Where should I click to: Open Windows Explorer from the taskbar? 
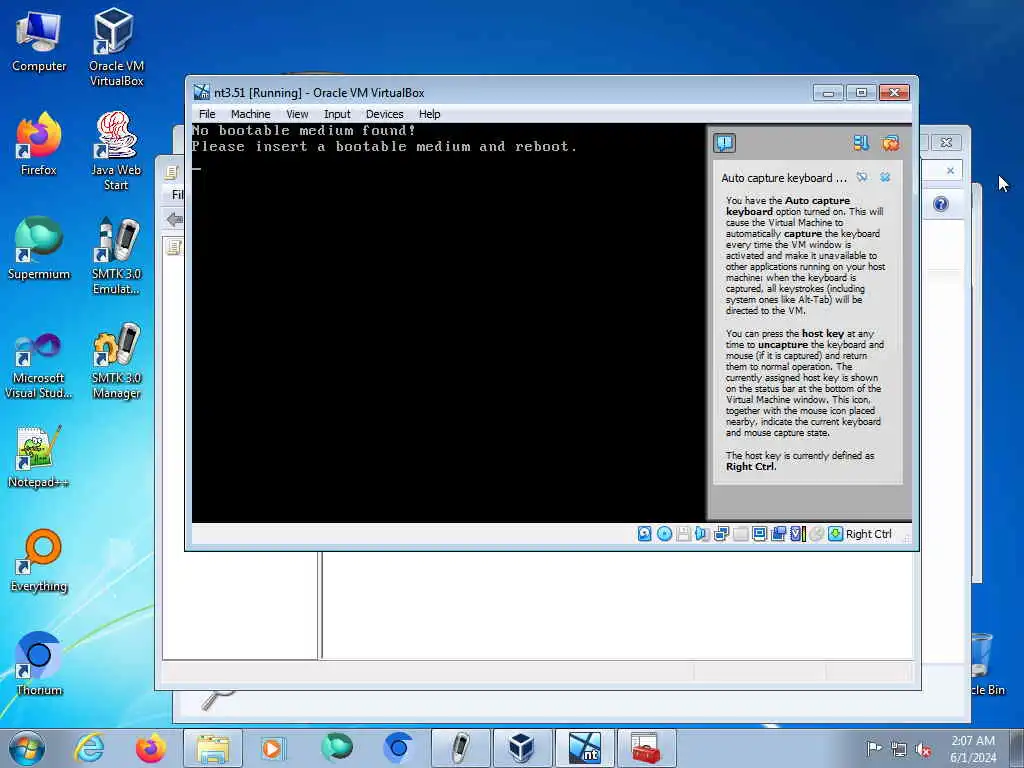coord(212,748)
